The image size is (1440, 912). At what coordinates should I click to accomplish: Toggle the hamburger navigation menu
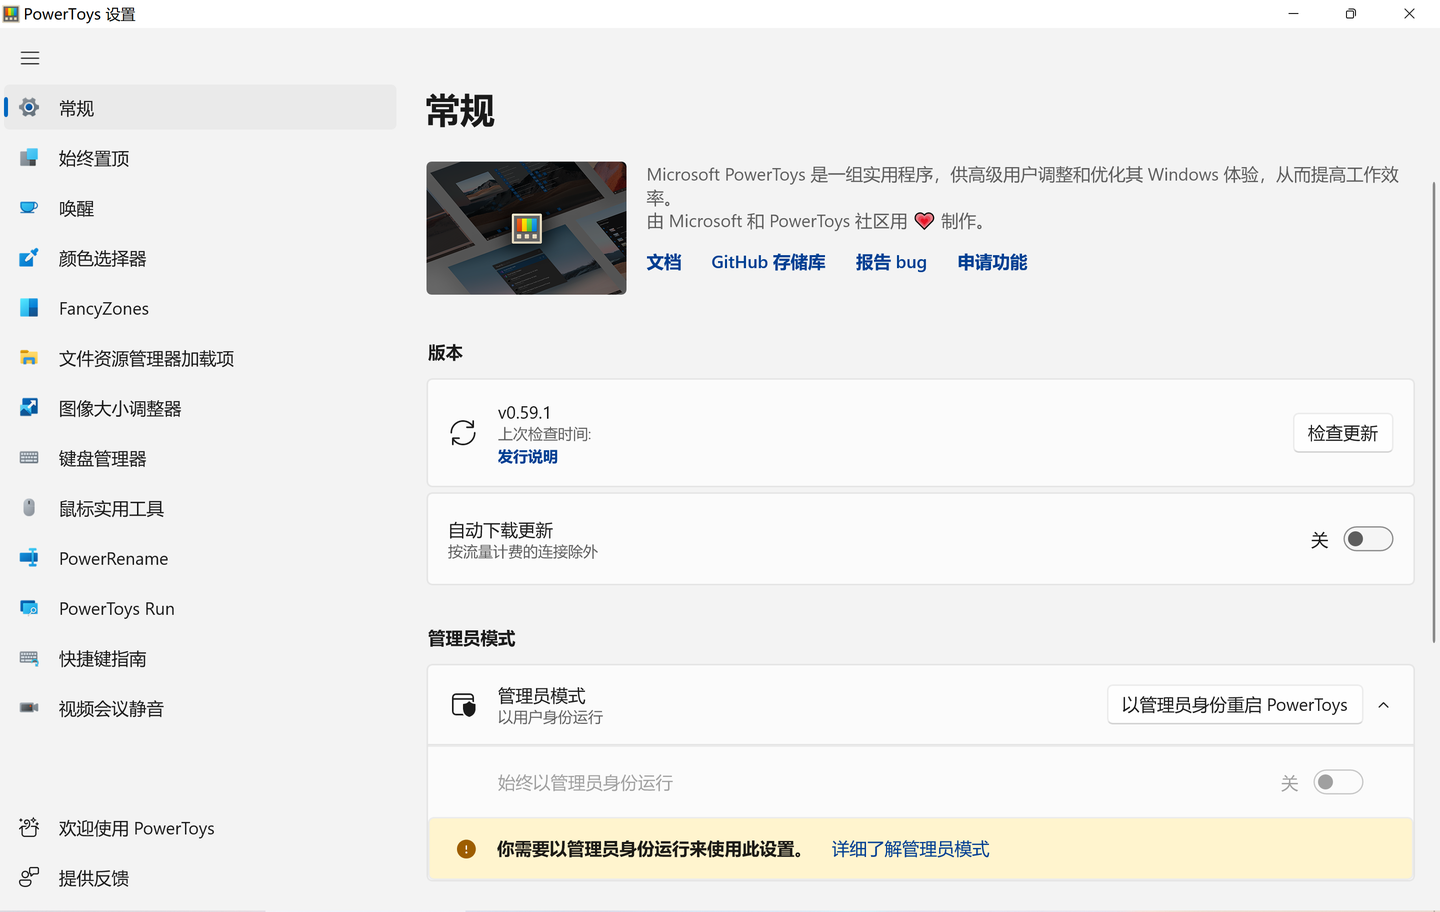[29, 57]
